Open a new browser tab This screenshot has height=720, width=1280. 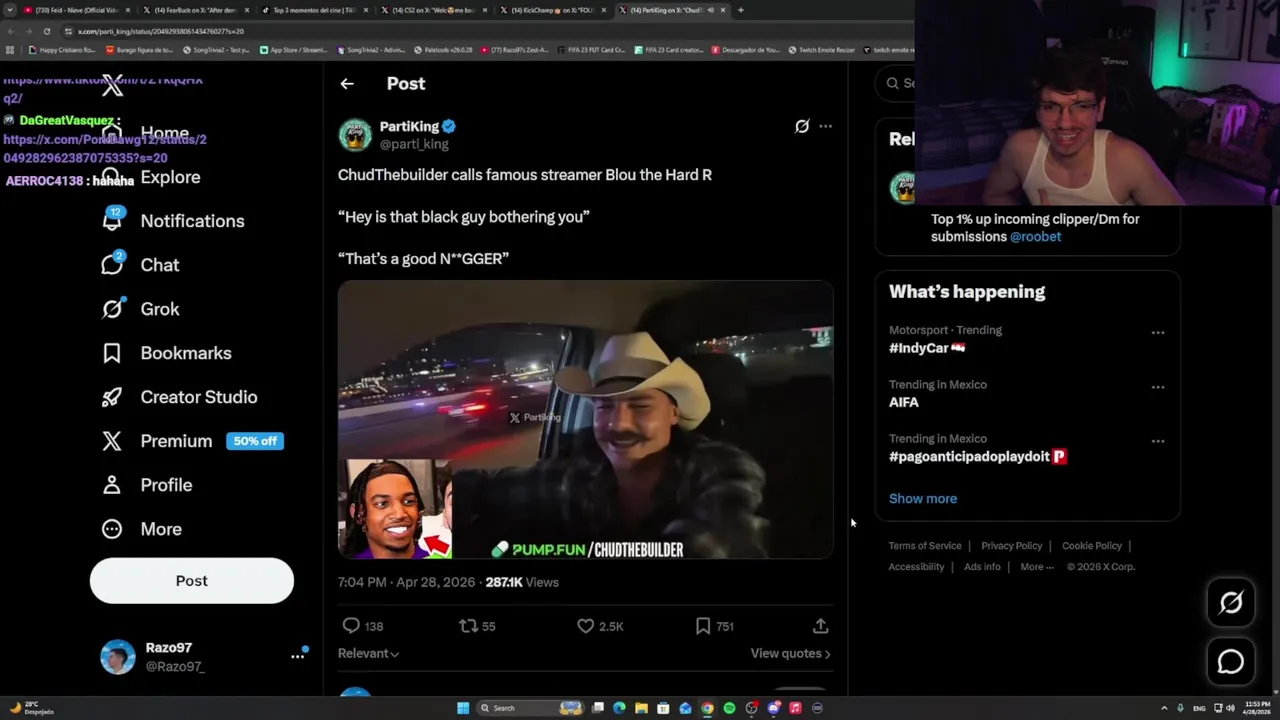(740, 10)
